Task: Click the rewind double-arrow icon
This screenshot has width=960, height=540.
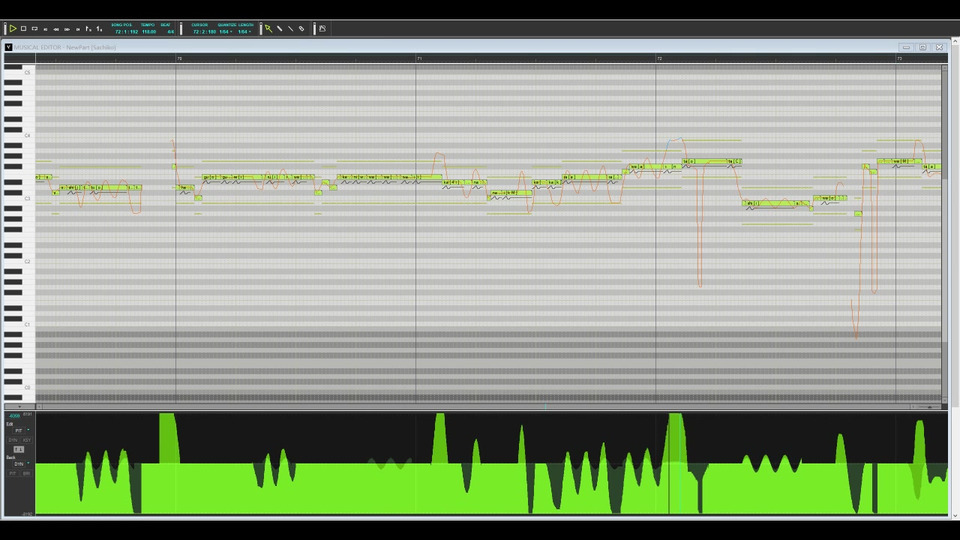Action: coord(56,29)
